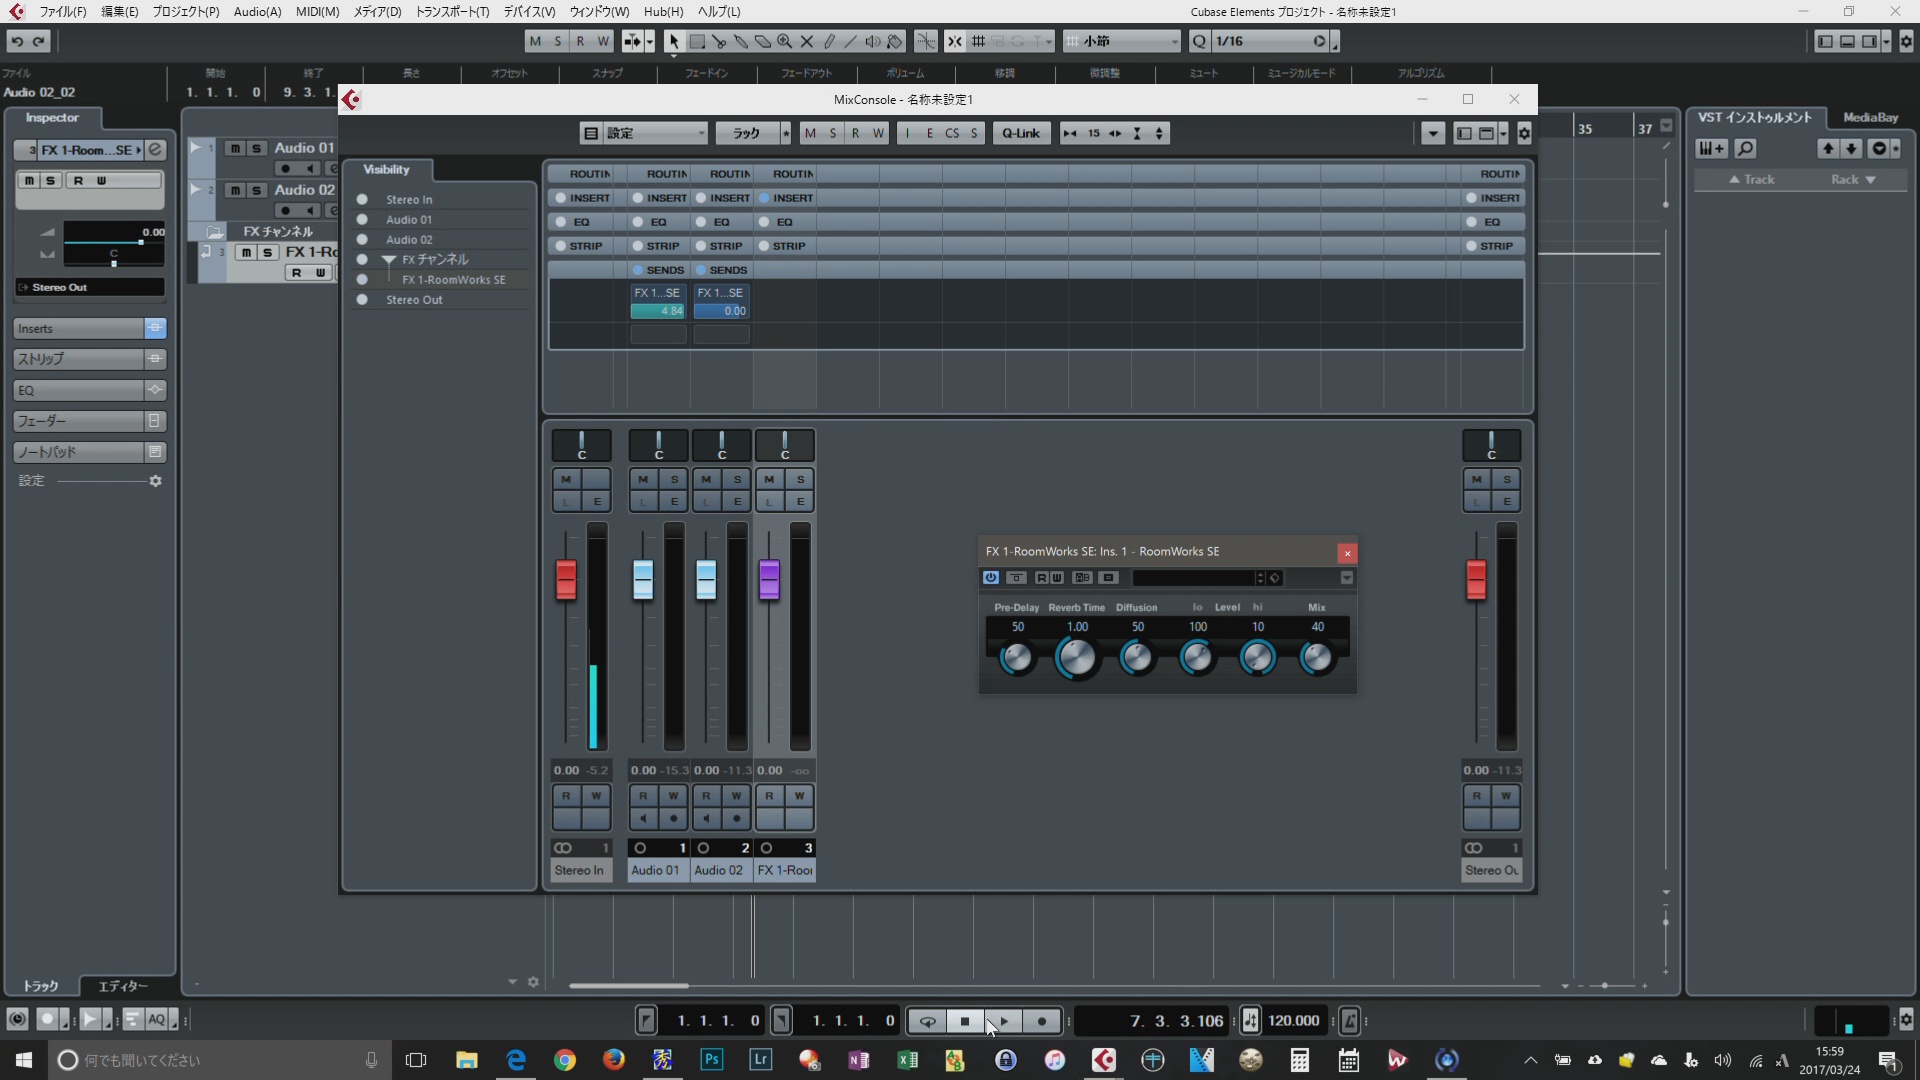
Task: Collapse the FX チャンネル visibility group
Action: 389,259
